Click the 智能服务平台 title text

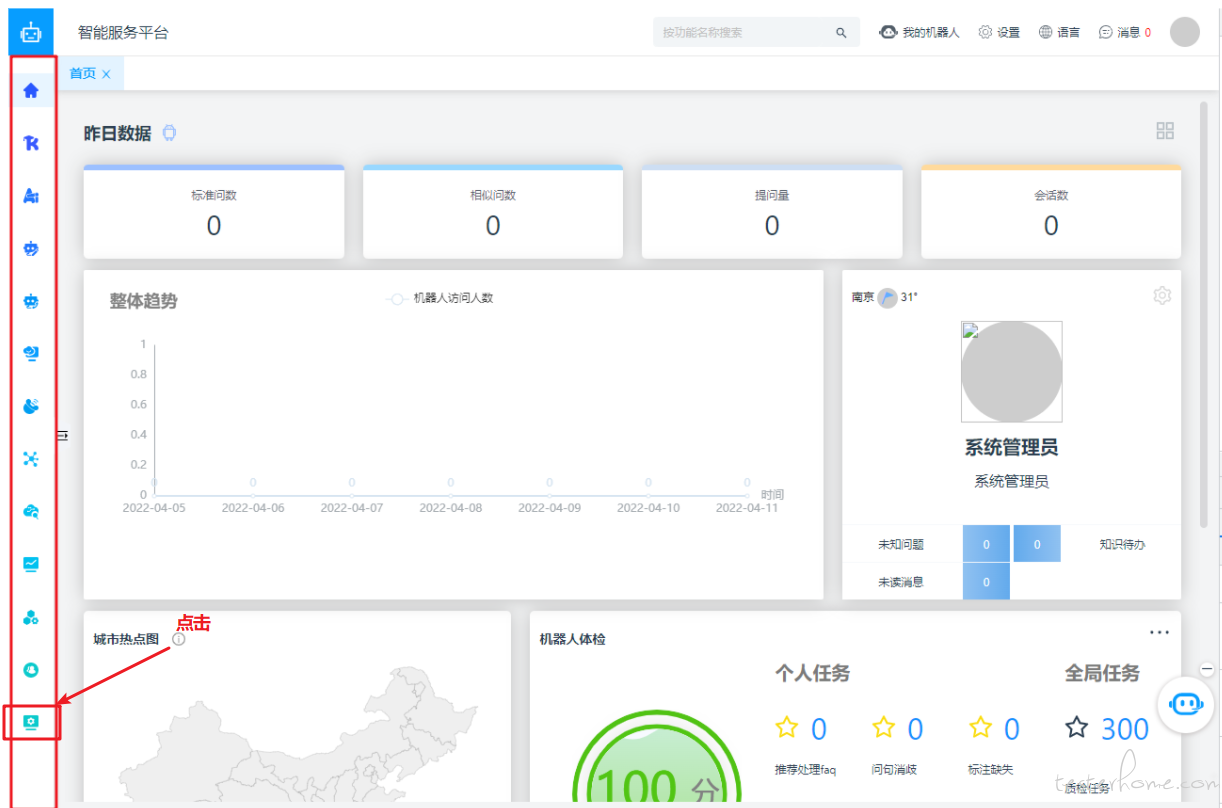[124, 33]
